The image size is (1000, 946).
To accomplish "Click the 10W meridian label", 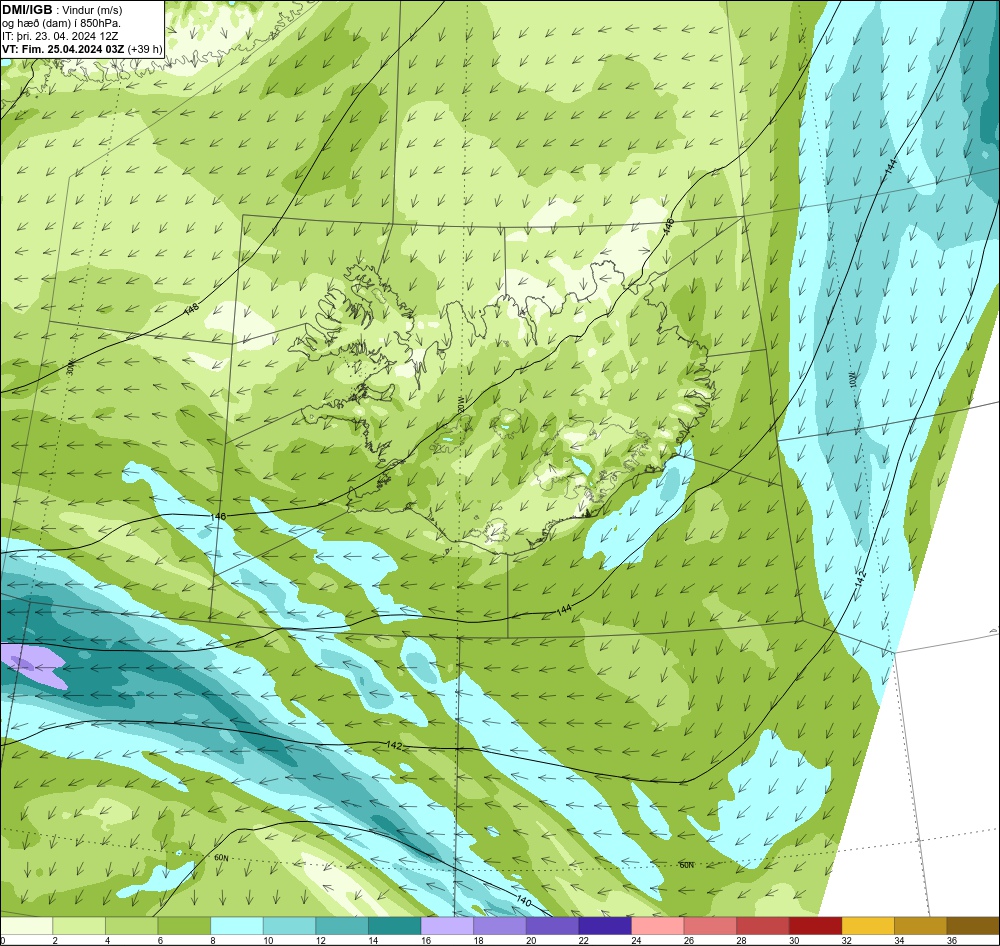I will pyautogui.click(x=853, y=380).
